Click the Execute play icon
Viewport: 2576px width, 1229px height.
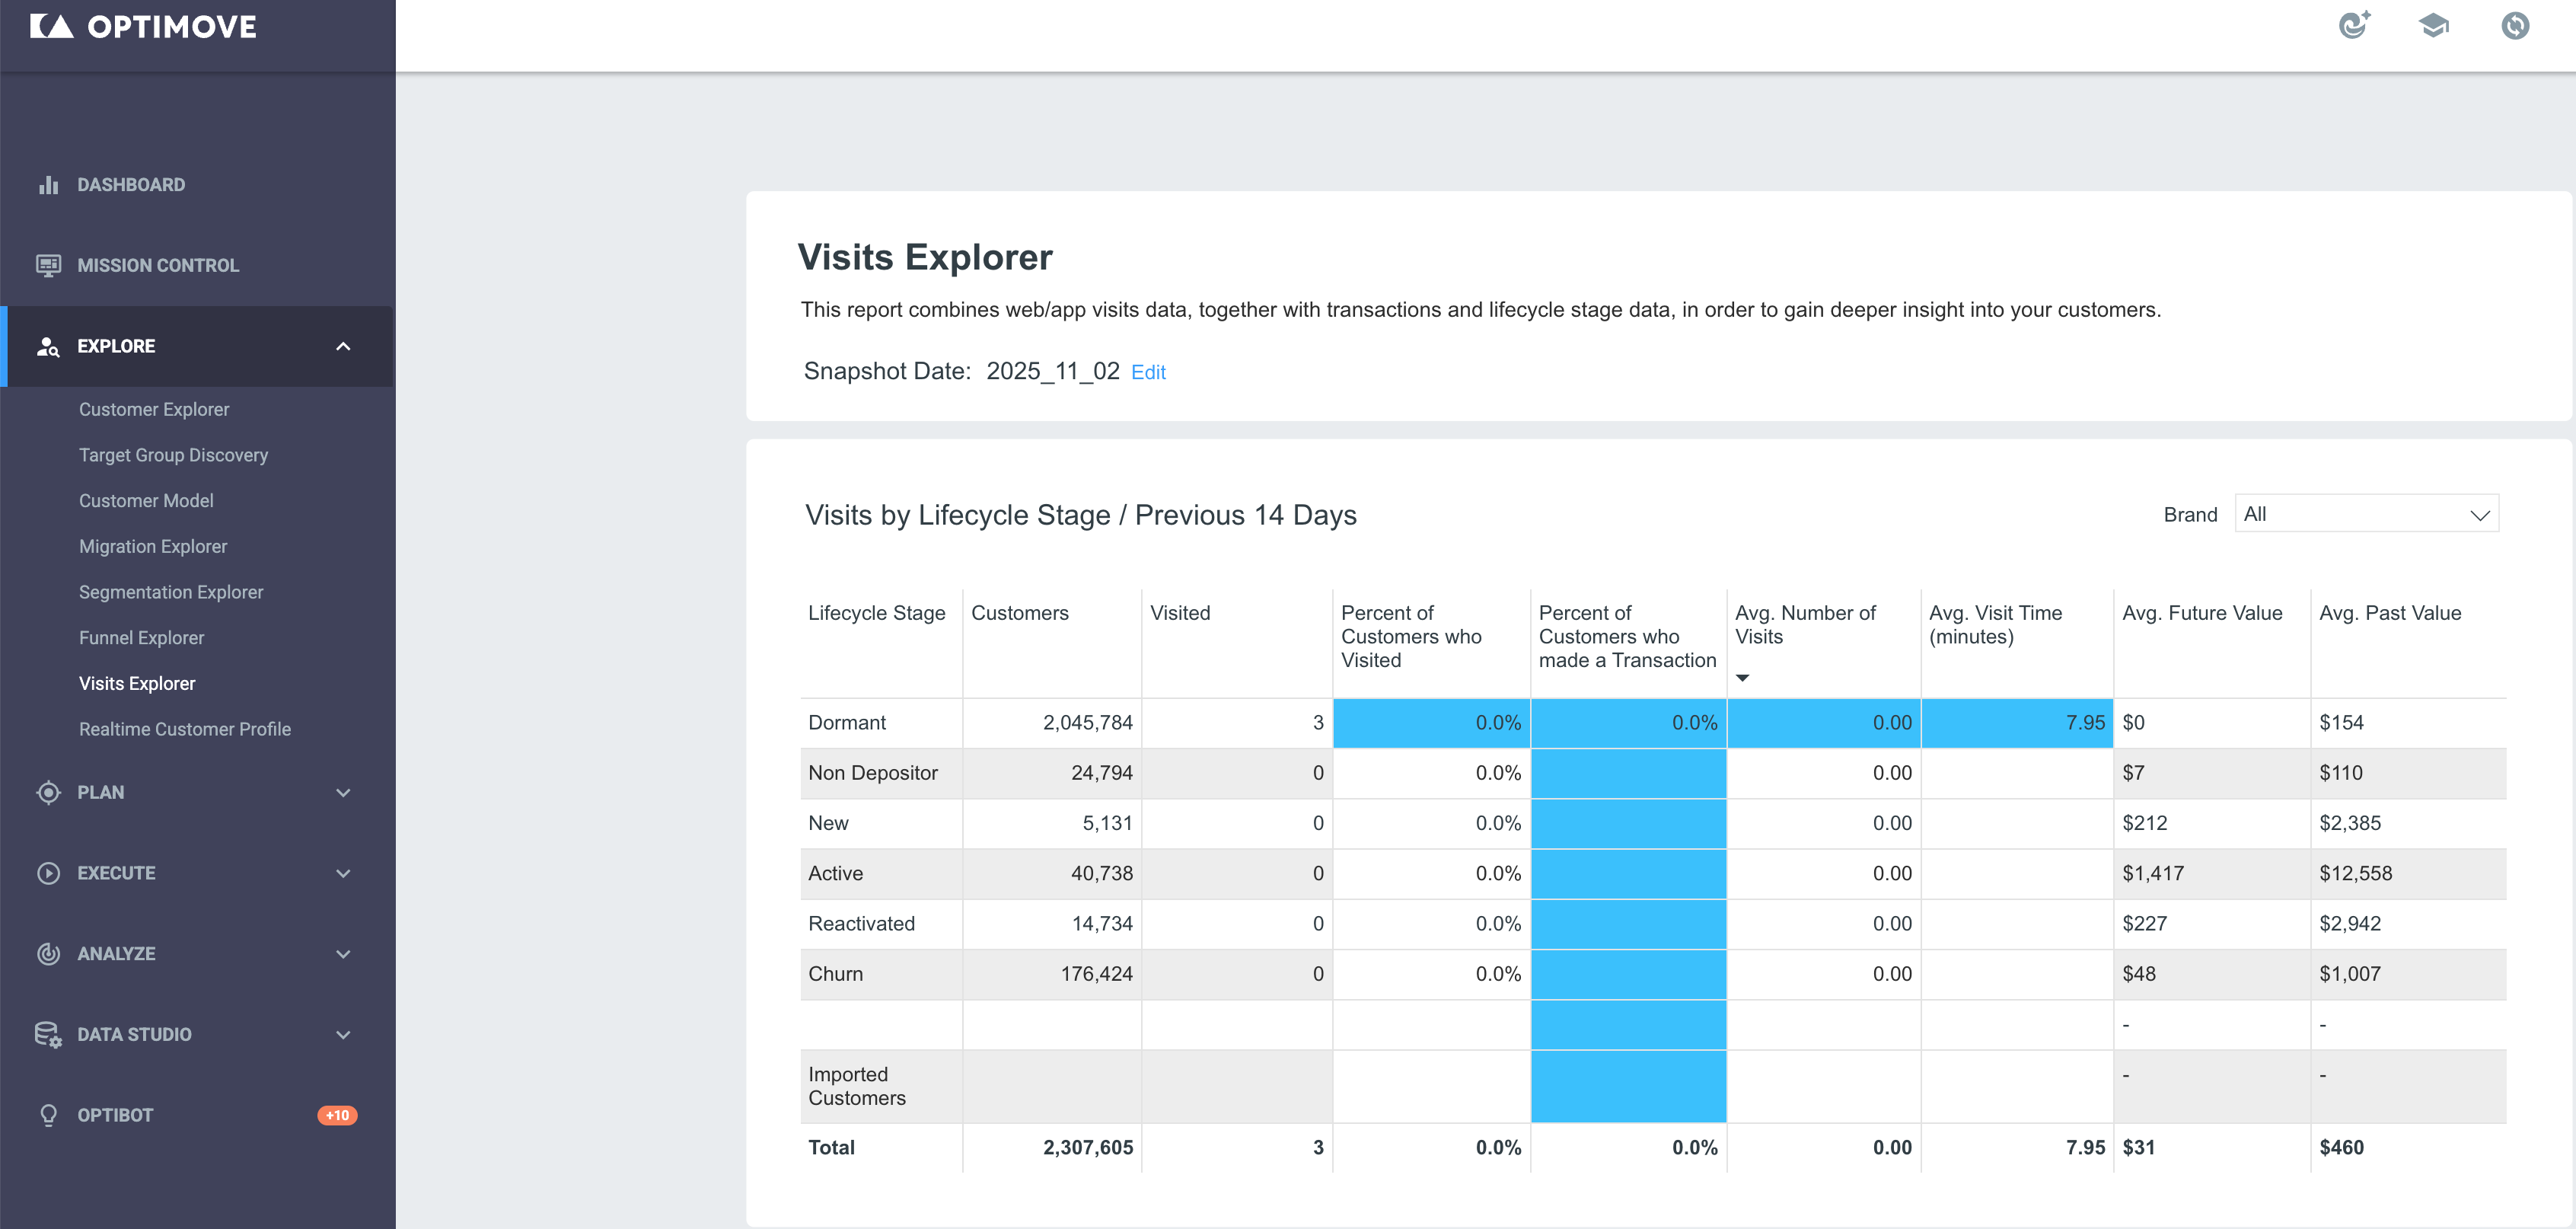pyautogui.click(x=48, y=873)
